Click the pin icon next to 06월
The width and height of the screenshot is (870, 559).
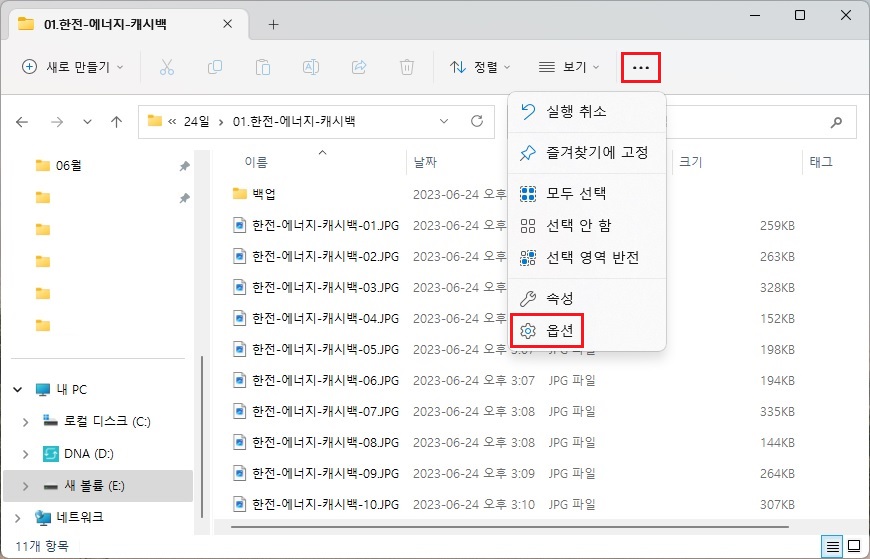tap(184, 166)
